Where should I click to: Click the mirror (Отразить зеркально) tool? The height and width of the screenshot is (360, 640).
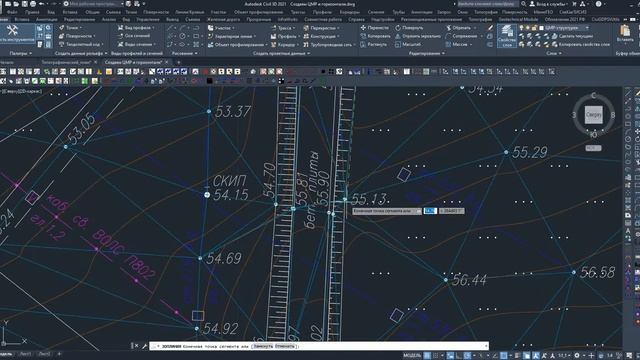(x=418, y=36)
